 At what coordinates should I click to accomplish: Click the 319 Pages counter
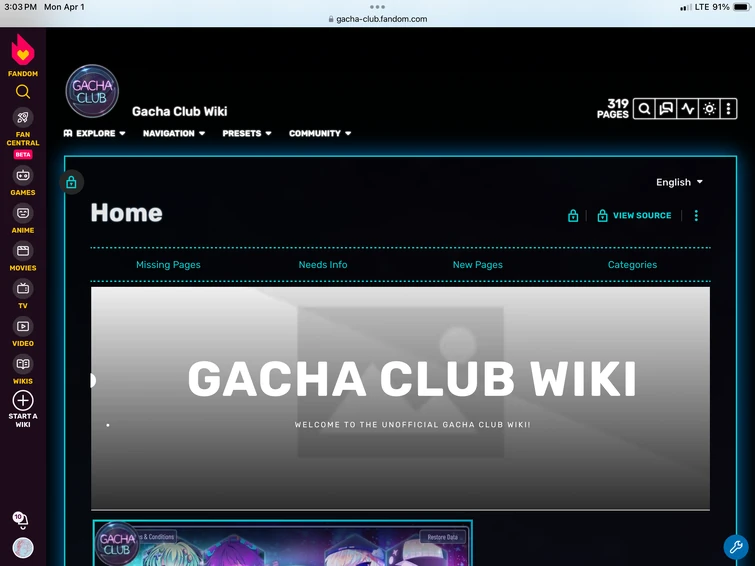(x=613, y=109)
